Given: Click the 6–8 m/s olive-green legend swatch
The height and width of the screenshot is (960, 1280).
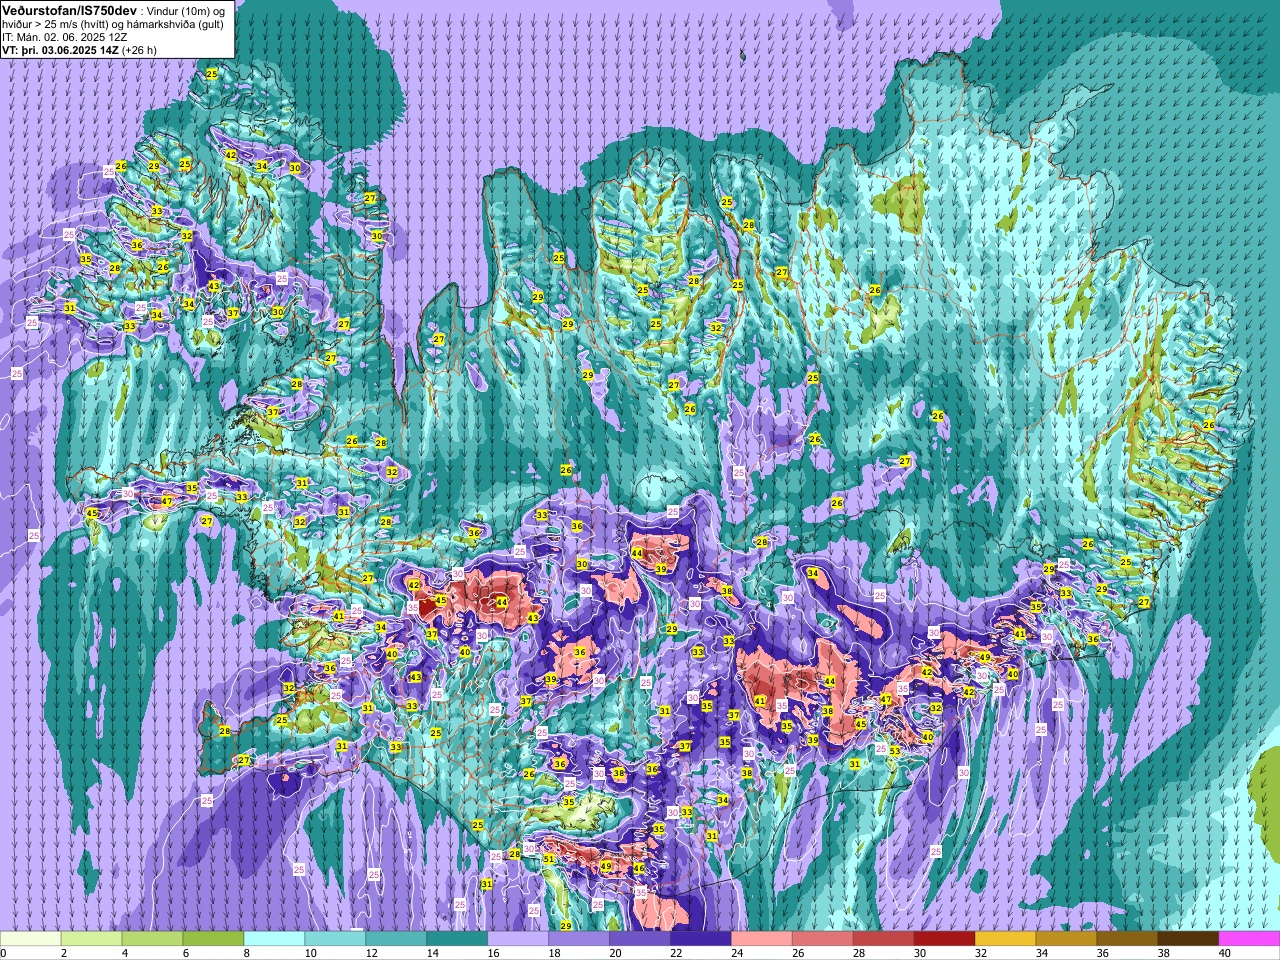Looking at the screenshot, I should pos(213,939).
